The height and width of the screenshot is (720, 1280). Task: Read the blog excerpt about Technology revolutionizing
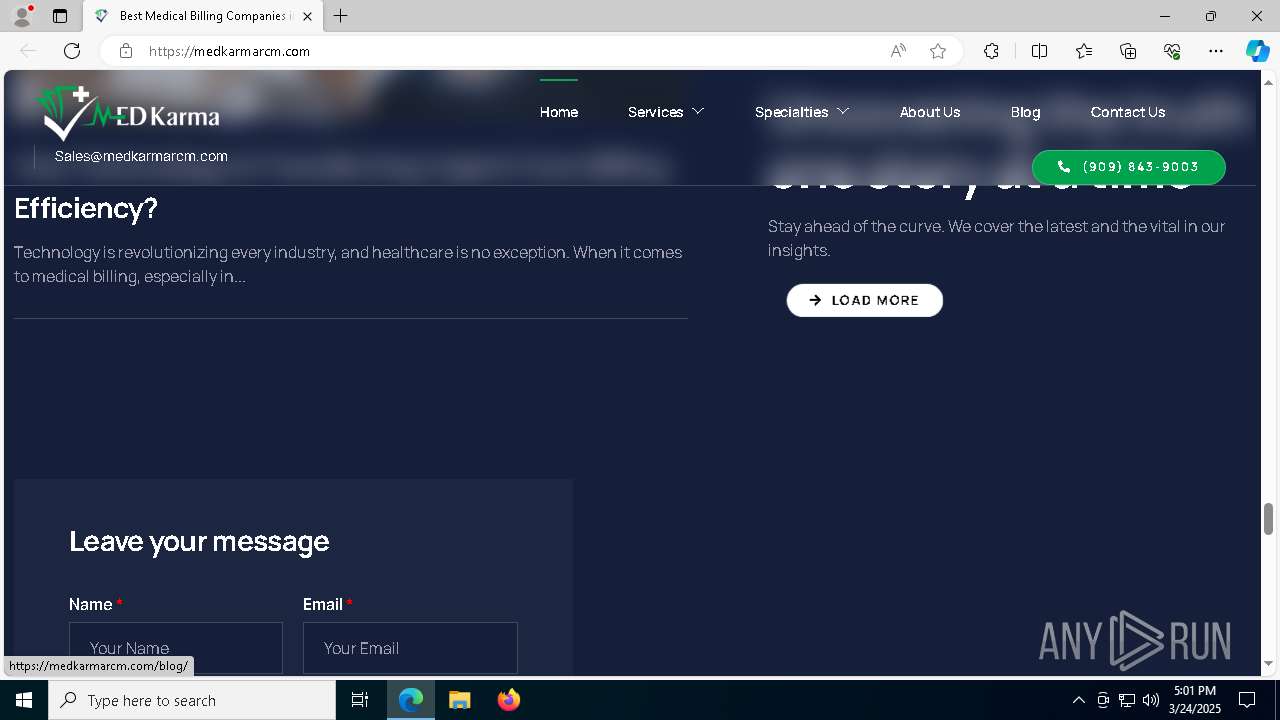[348, 264]
